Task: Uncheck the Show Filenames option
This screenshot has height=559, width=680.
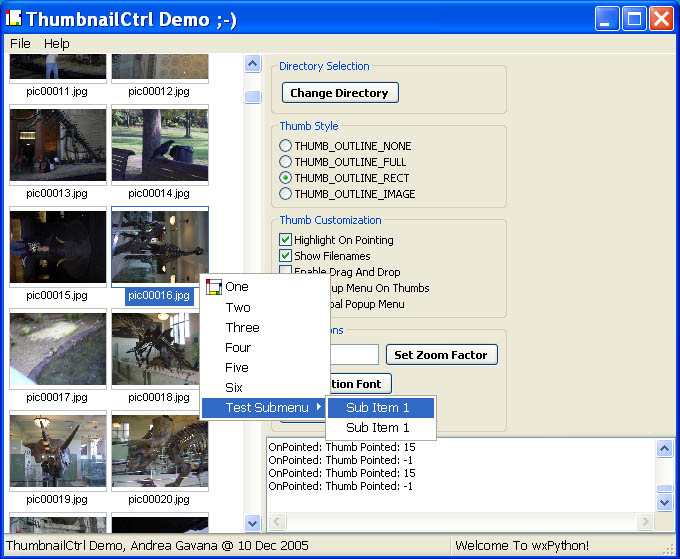Action: point(286,256)
